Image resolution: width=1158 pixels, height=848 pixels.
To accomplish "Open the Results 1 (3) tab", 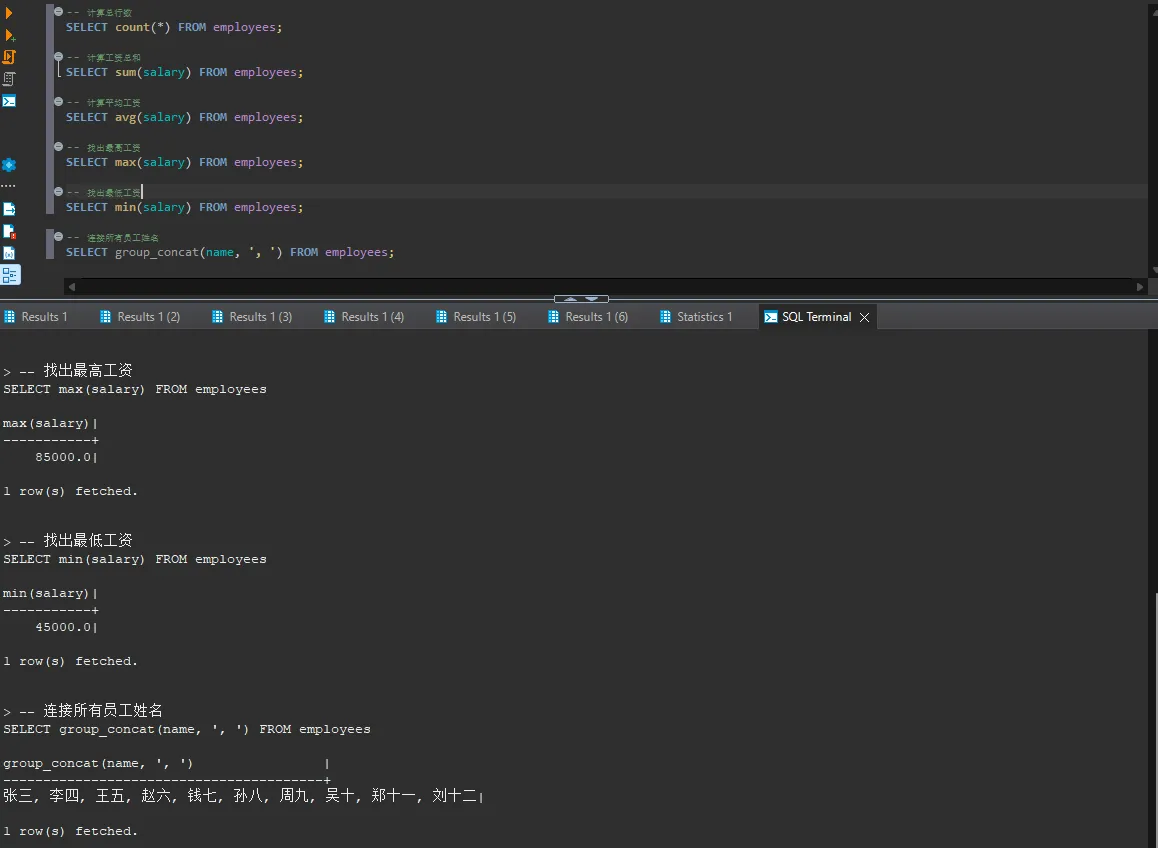I will click(x=253, y=317).
